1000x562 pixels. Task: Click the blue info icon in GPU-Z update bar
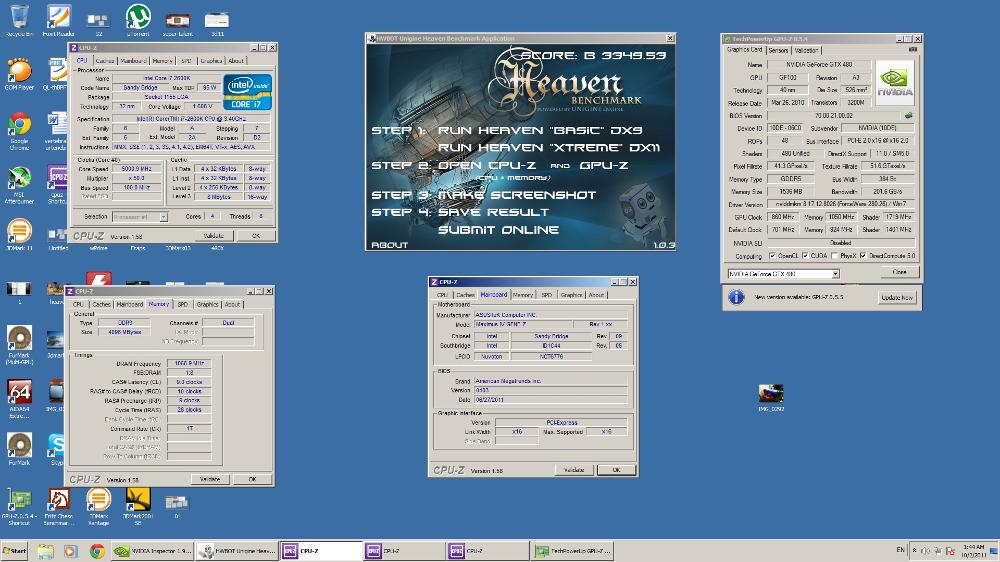736,297
